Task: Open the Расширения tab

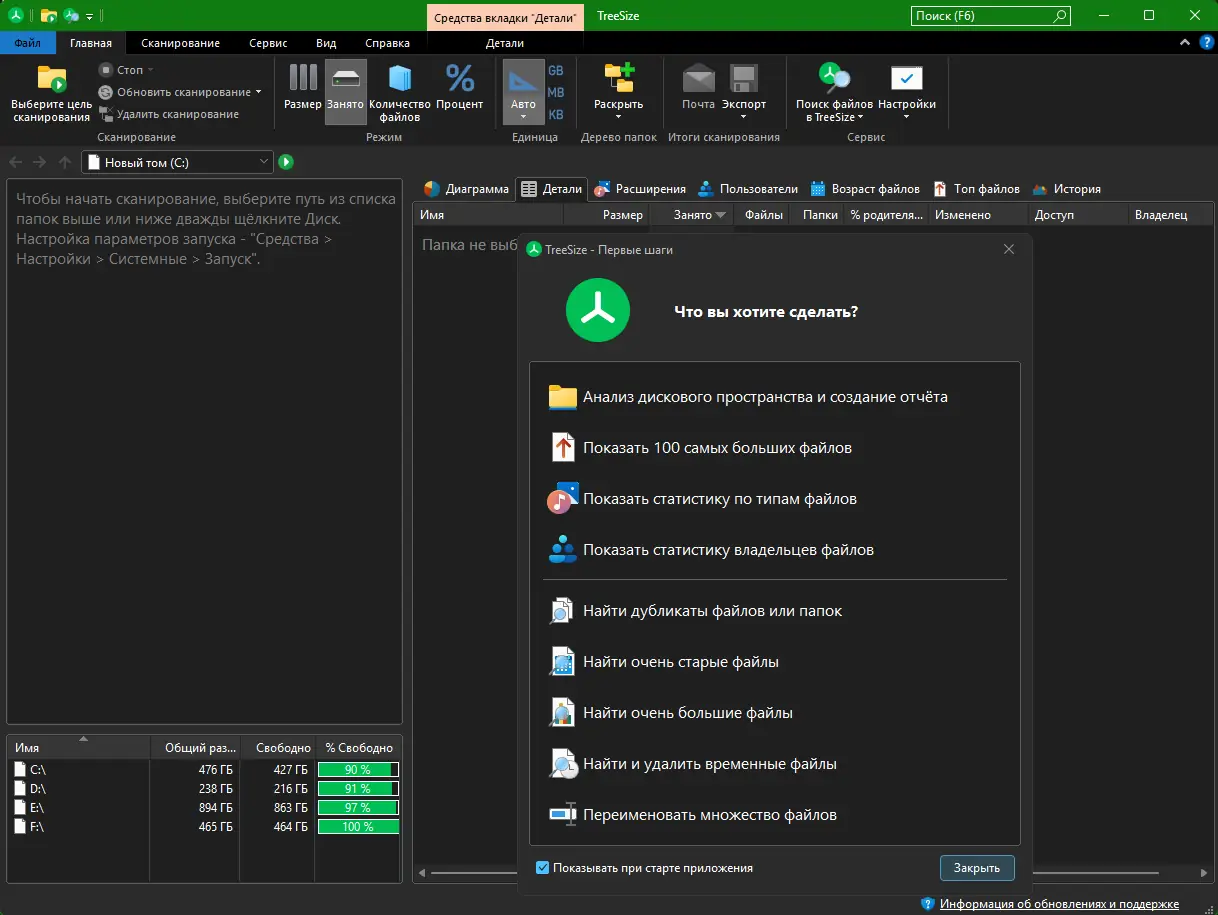Action: 640,188
